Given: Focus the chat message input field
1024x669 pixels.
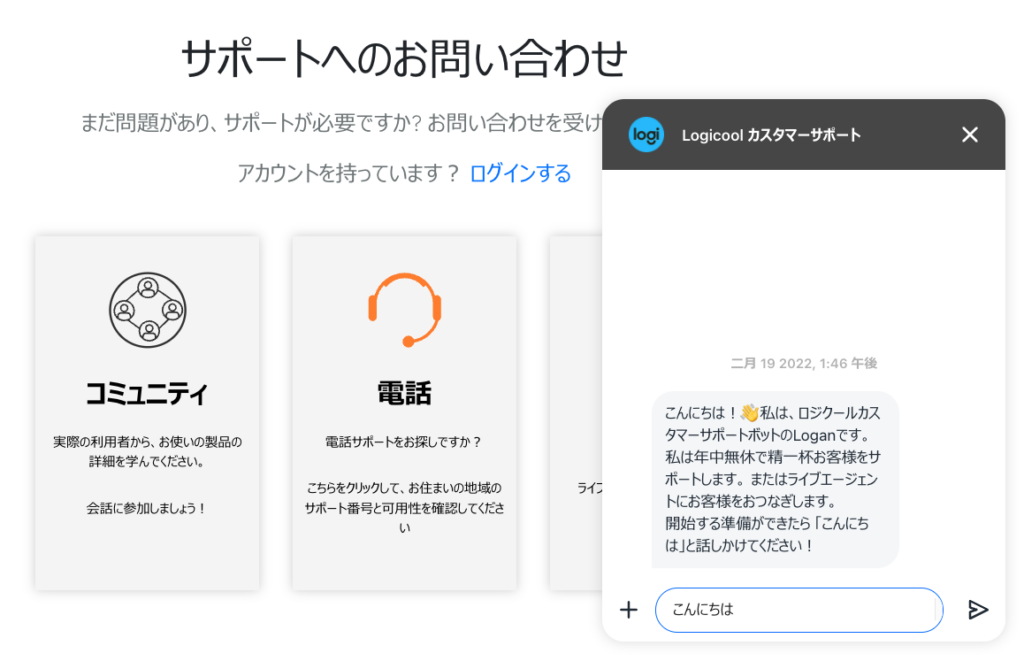Looking at the screenshot, I should (799, 610).
